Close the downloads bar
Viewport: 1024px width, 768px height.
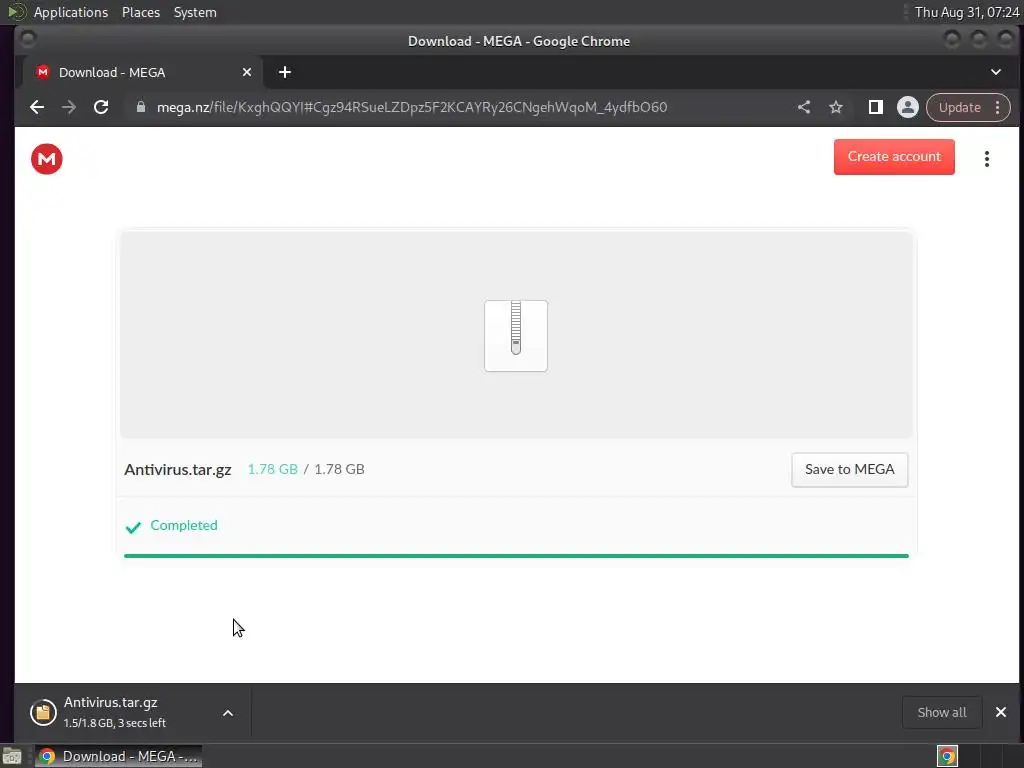[x=1000, y=712]
